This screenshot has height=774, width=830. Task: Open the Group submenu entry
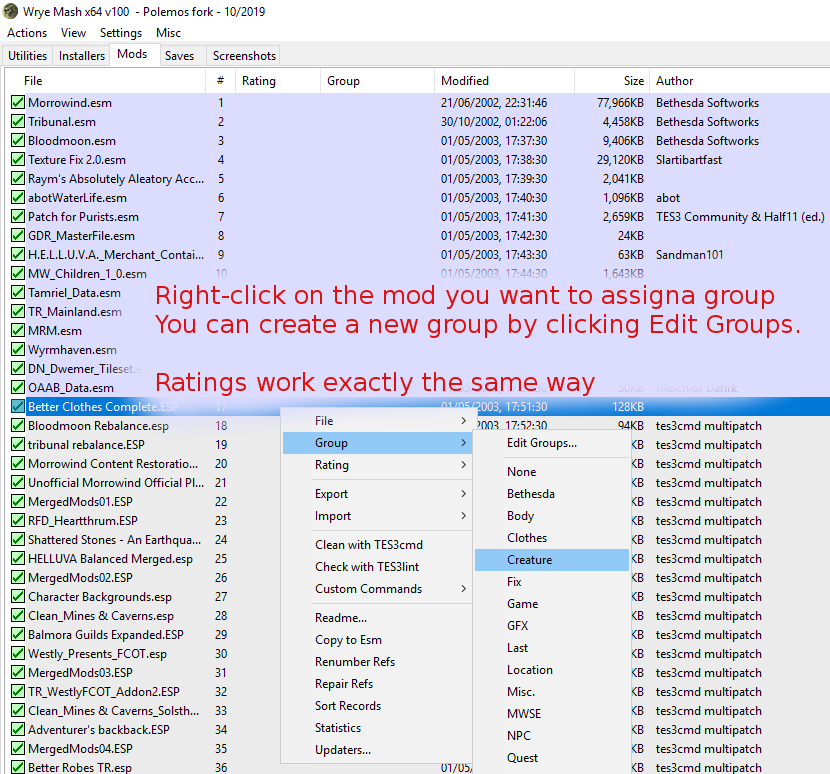click(x=377, y=443)
